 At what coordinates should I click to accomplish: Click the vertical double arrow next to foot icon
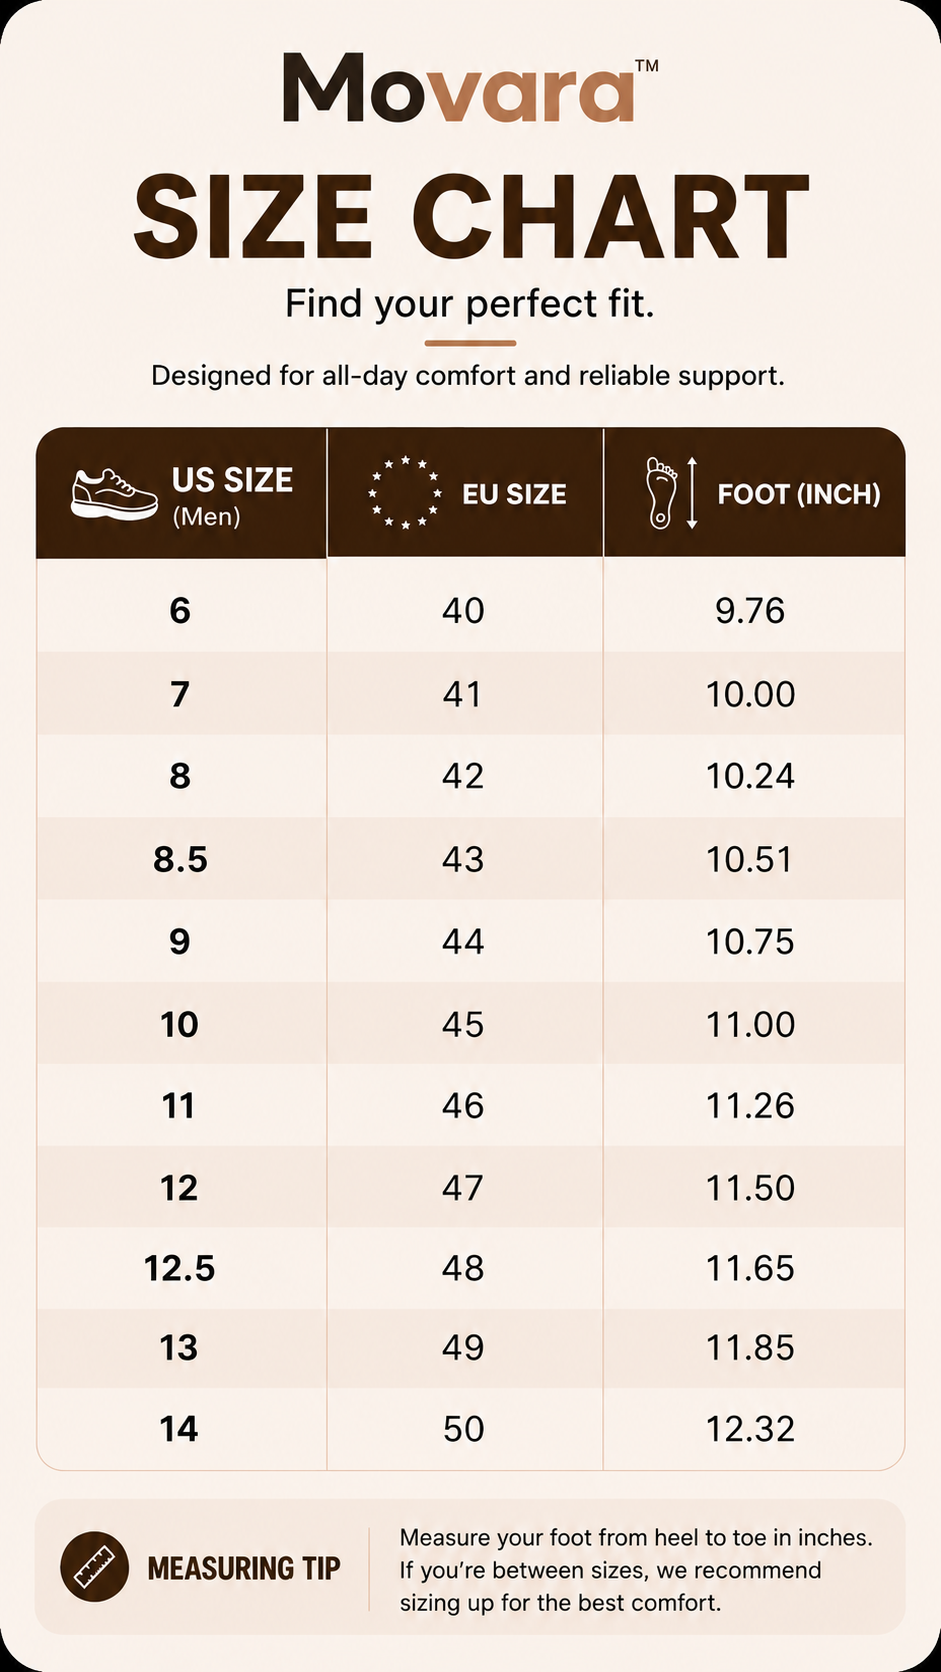pos(691,493)
